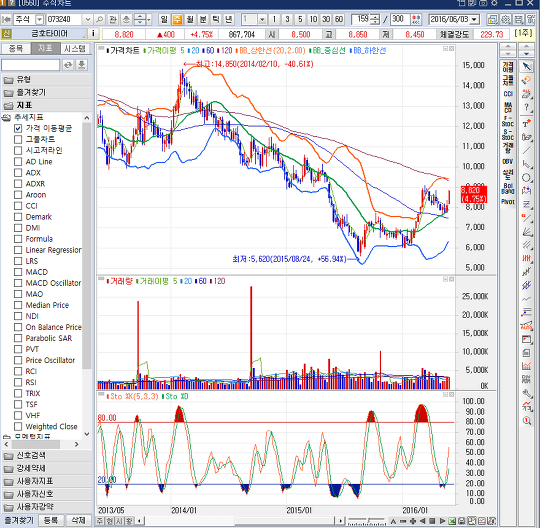Expand the 유형 folder
Viewport: 540px width, 528px height.
(47, 80)
